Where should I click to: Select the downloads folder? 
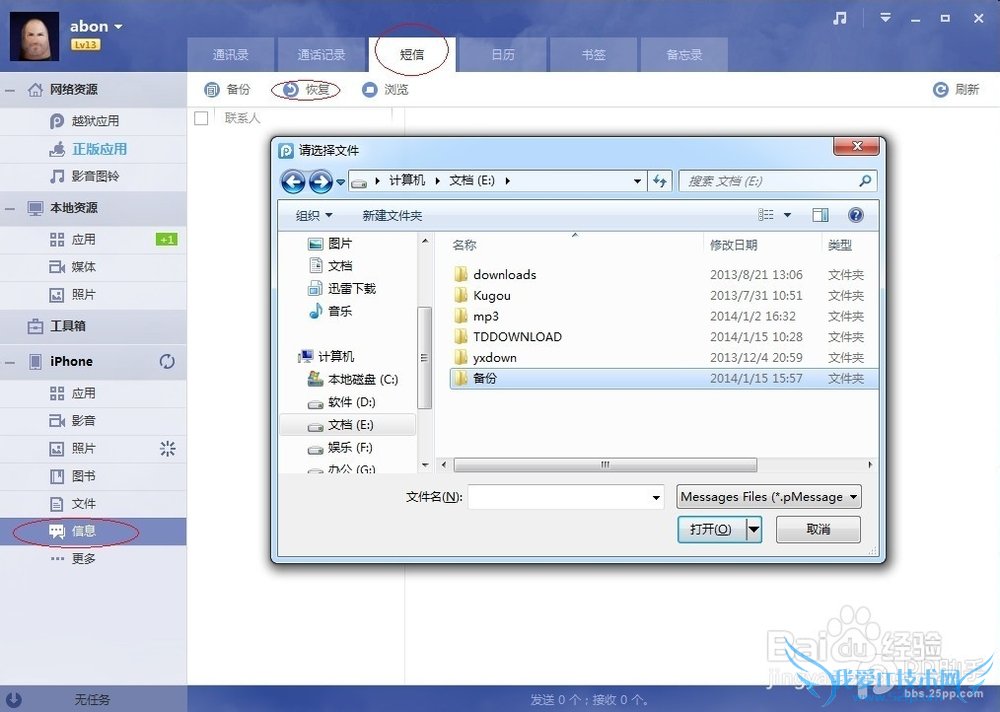[x=504, y=274]
